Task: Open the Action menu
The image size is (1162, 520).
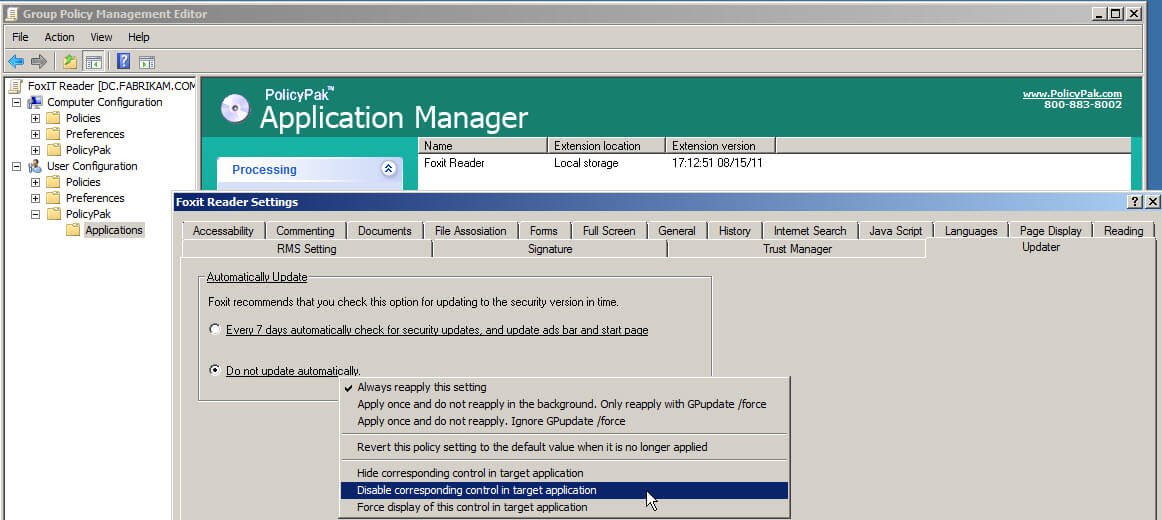Action: pos(59,37)
